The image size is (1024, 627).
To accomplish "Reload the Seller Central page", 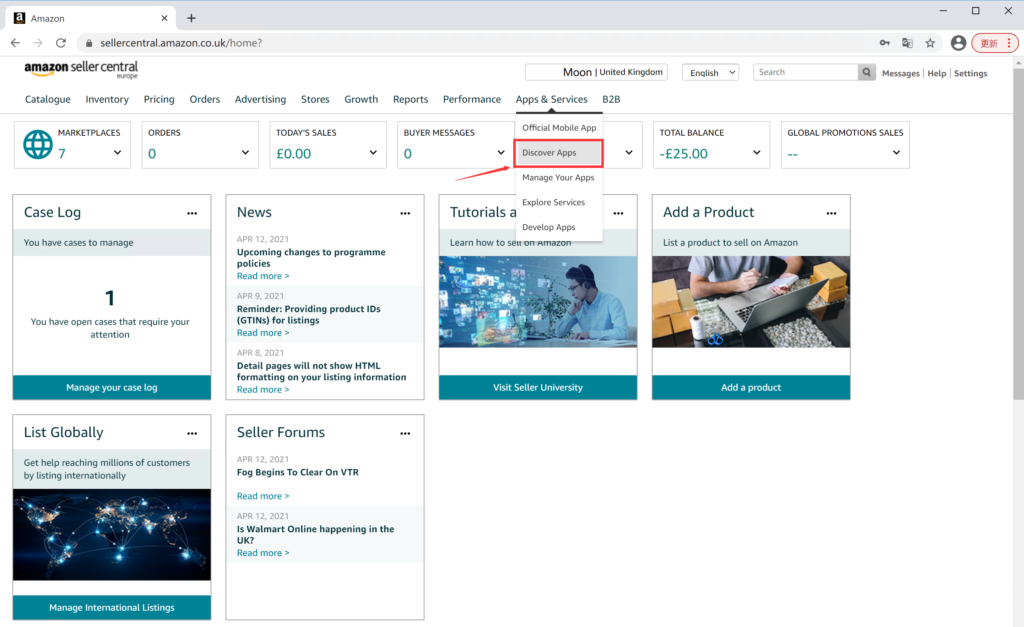I will 61,43.
